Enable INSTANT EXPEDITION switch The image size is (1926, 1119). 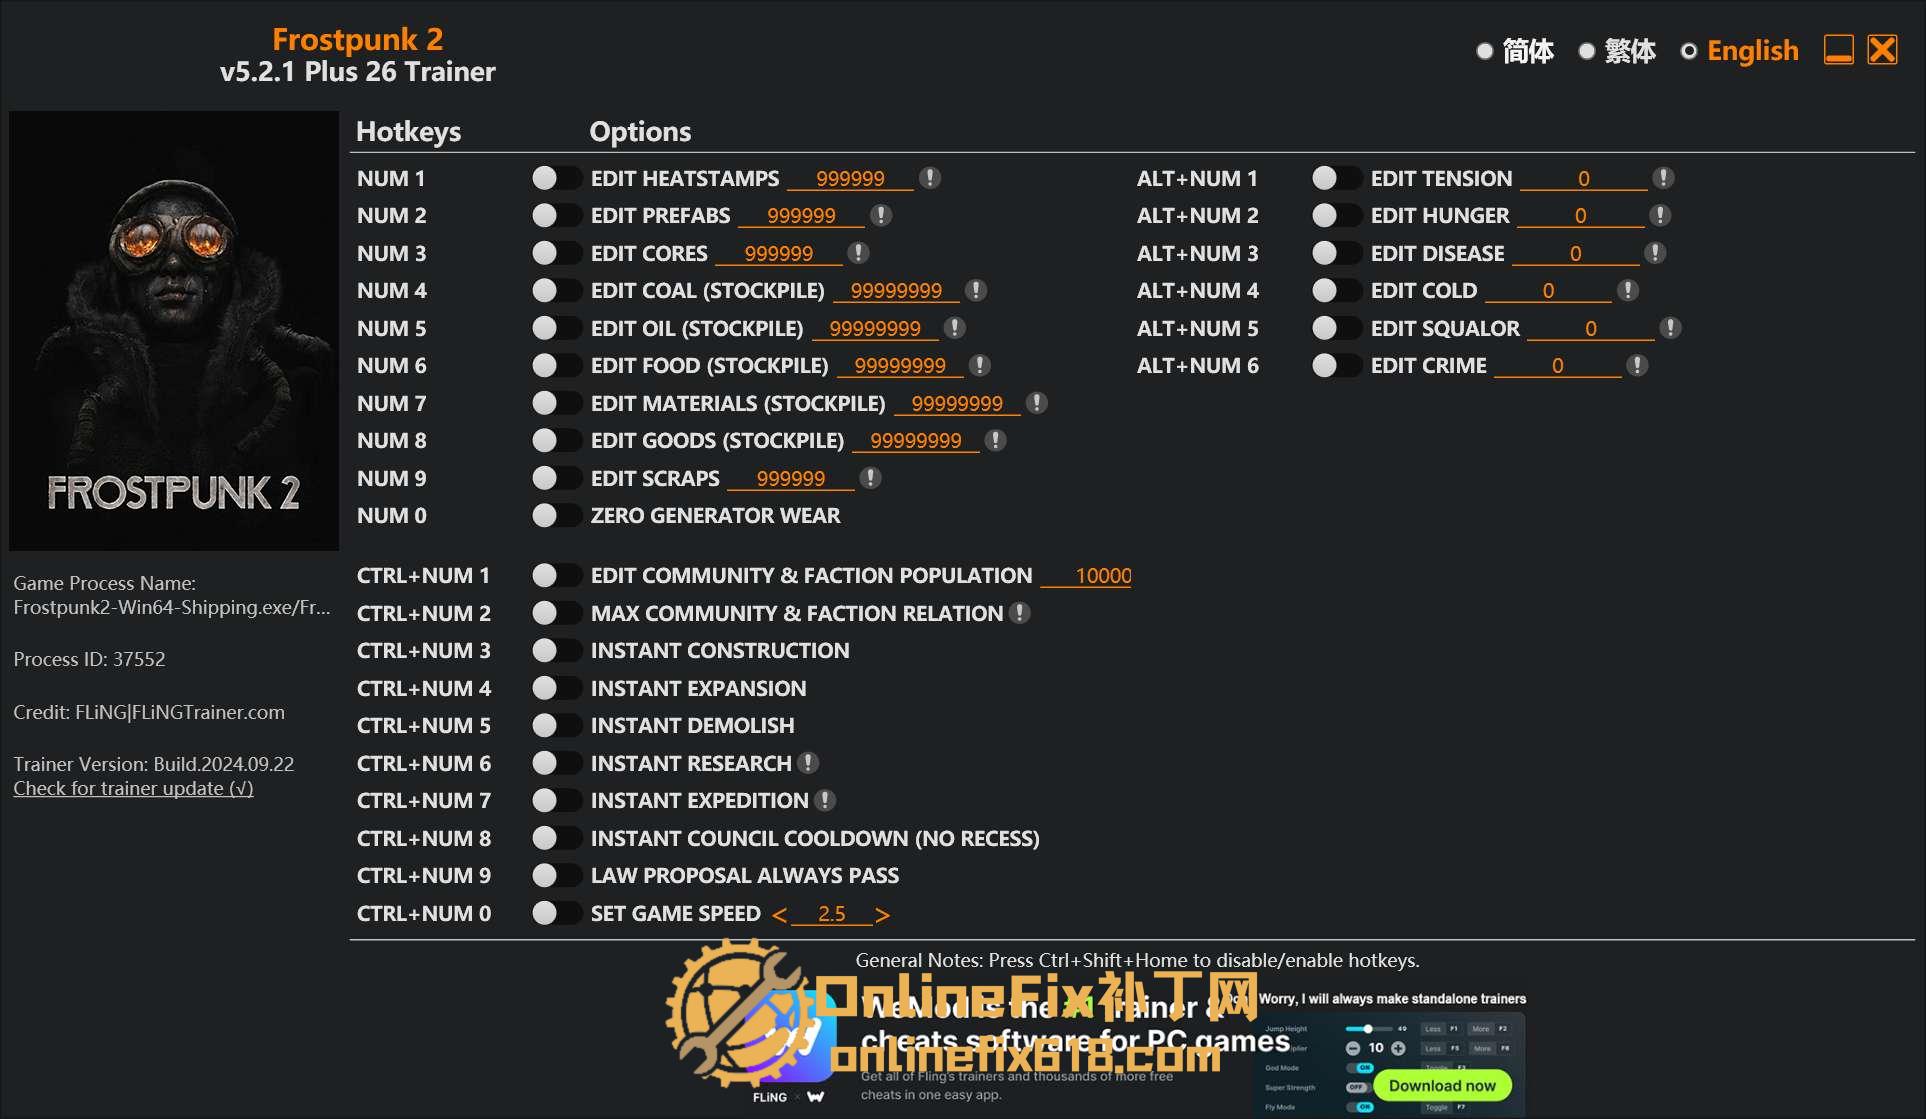tap(556, 800)
